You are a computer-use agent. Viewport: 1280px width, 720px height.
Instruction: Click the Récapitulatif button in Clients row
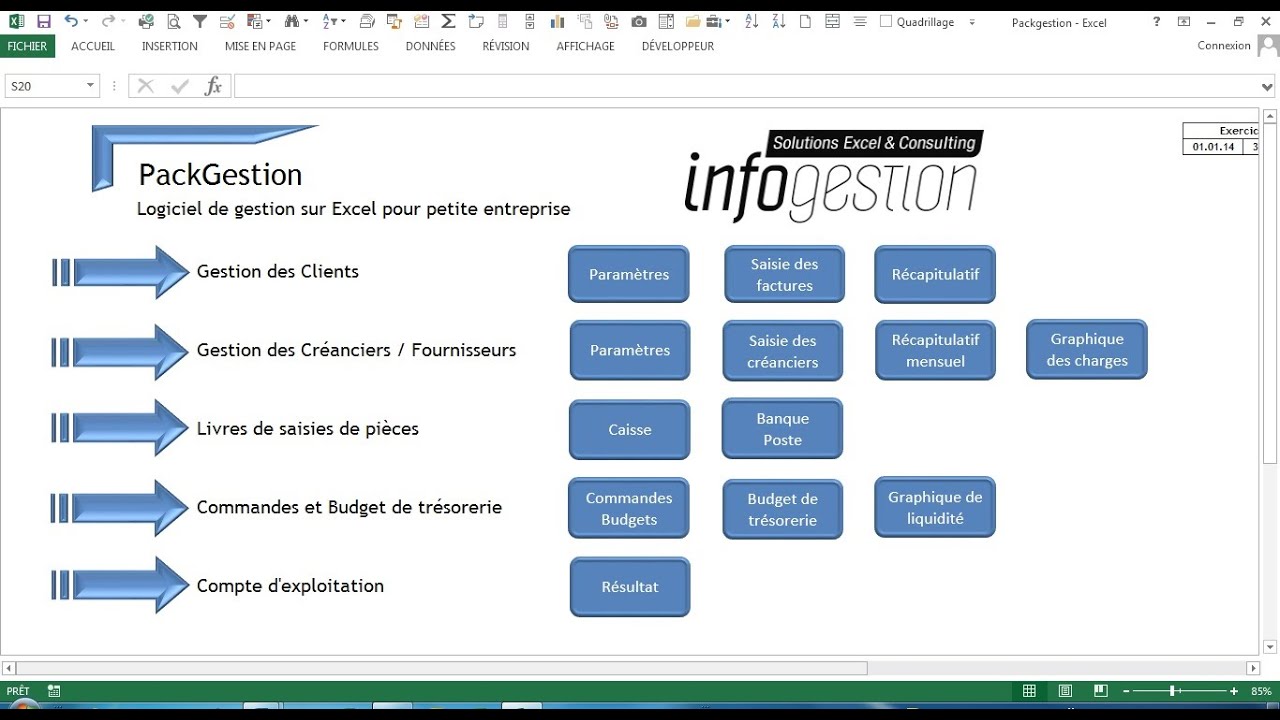click(935, 274)
